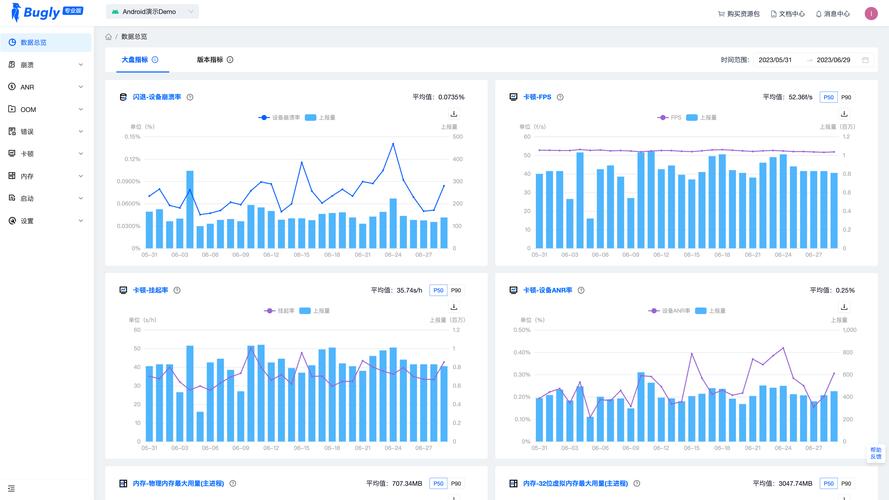Open 卡顿-挂起率 chart title link

(x=150, y=290)
